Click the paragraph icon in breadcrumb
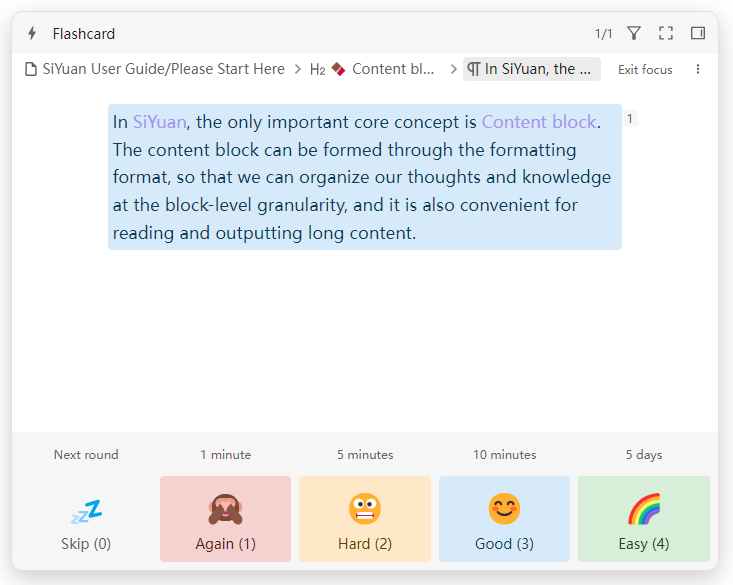The height and width of the screenshot is (585, 733). pos(474,70)
